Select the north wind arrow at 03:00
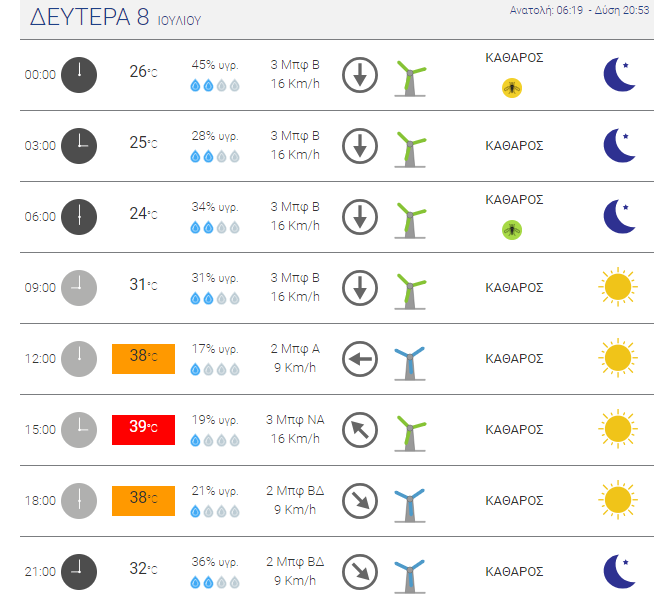The width and height of the screenshot is (667, 603). click(360, 146)
